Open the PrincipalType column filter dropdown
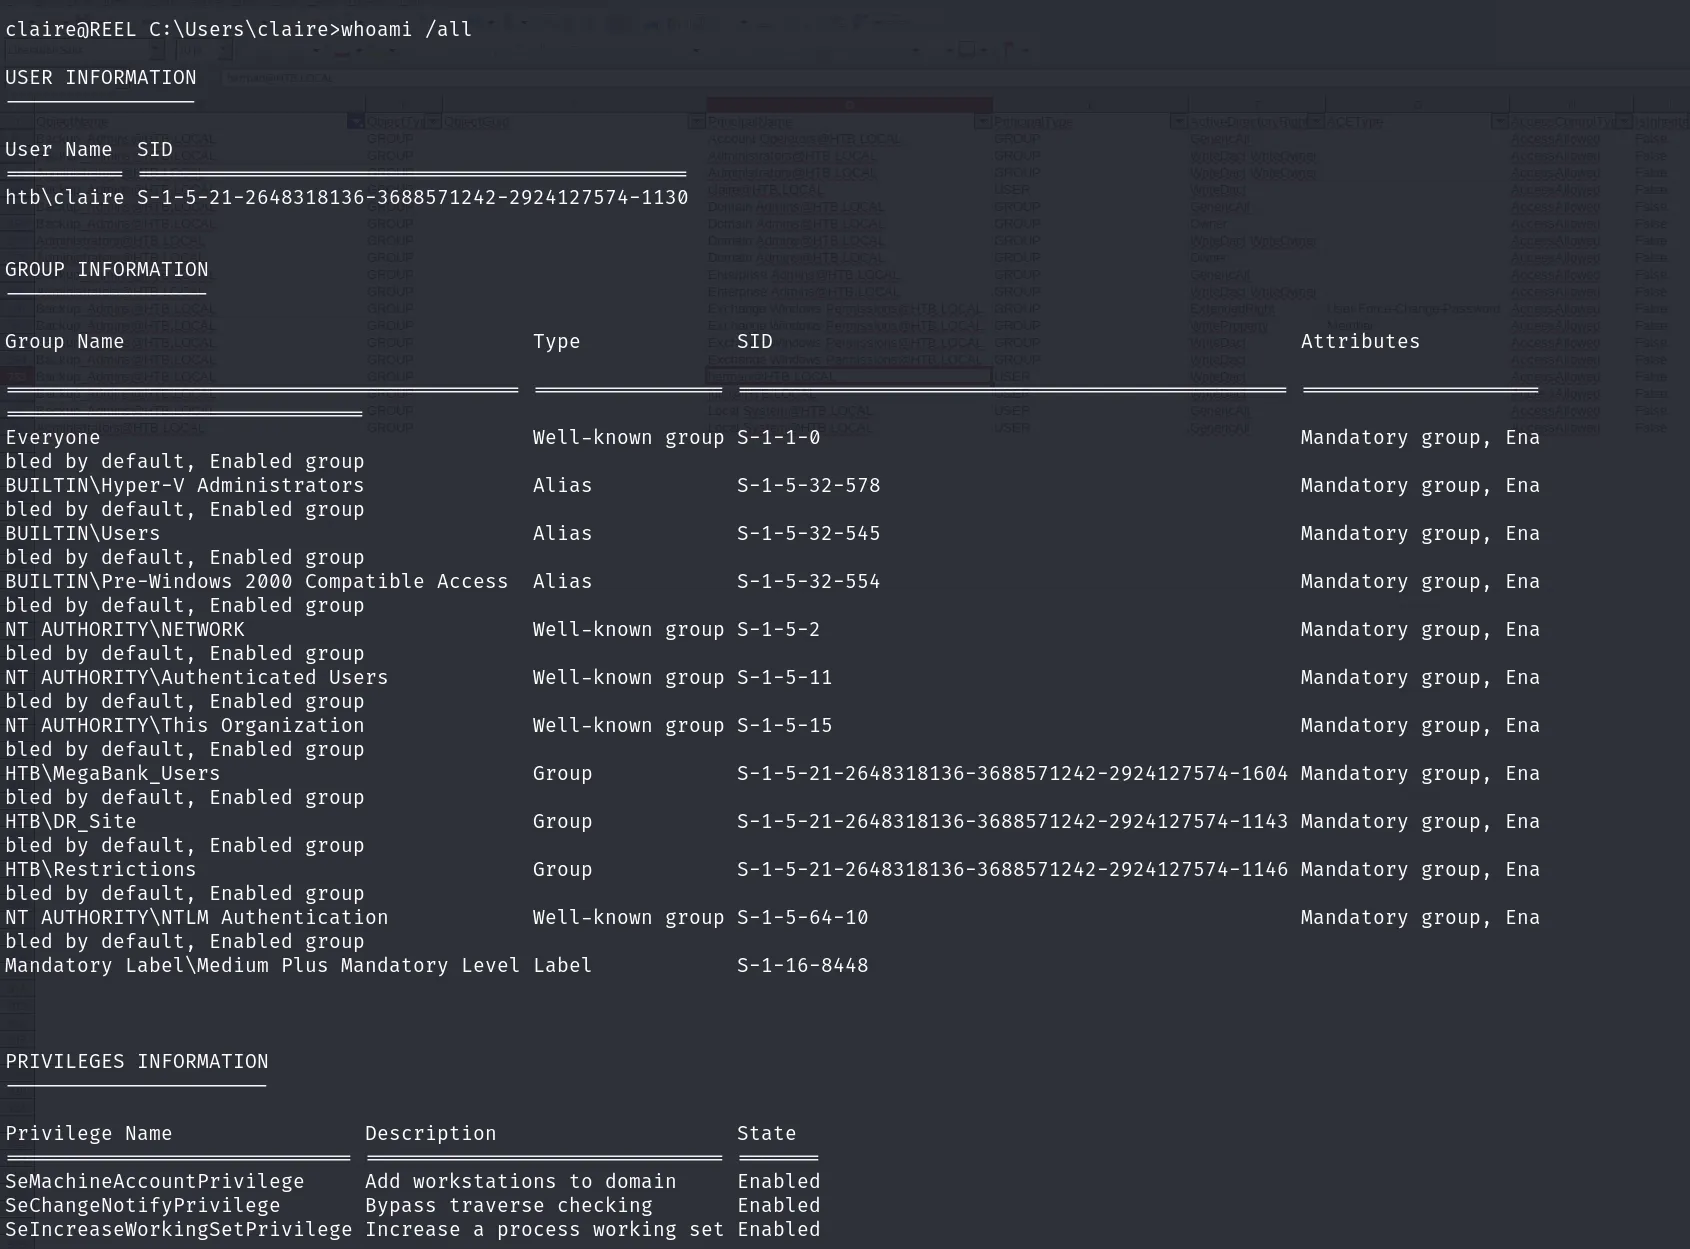The width and height of the screenshot is (1690, 1249). tap(1178, 122)
